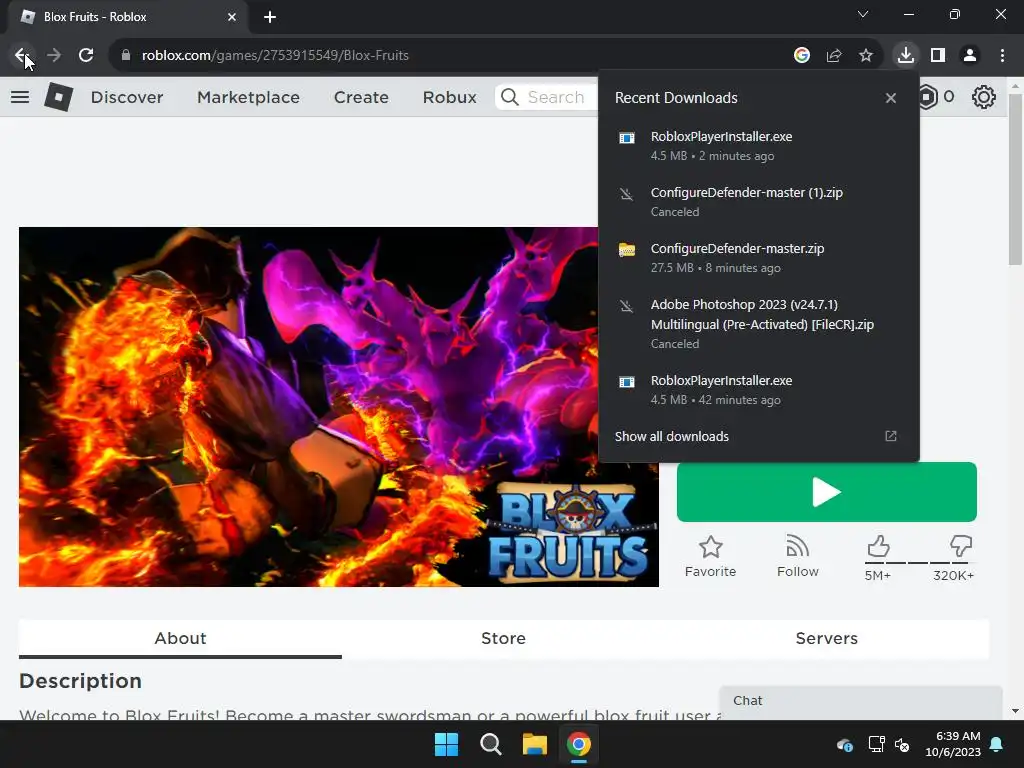Expand the tab search chevron in title bar
Screen dimensions: 1024x768
(x=863, y=14)
